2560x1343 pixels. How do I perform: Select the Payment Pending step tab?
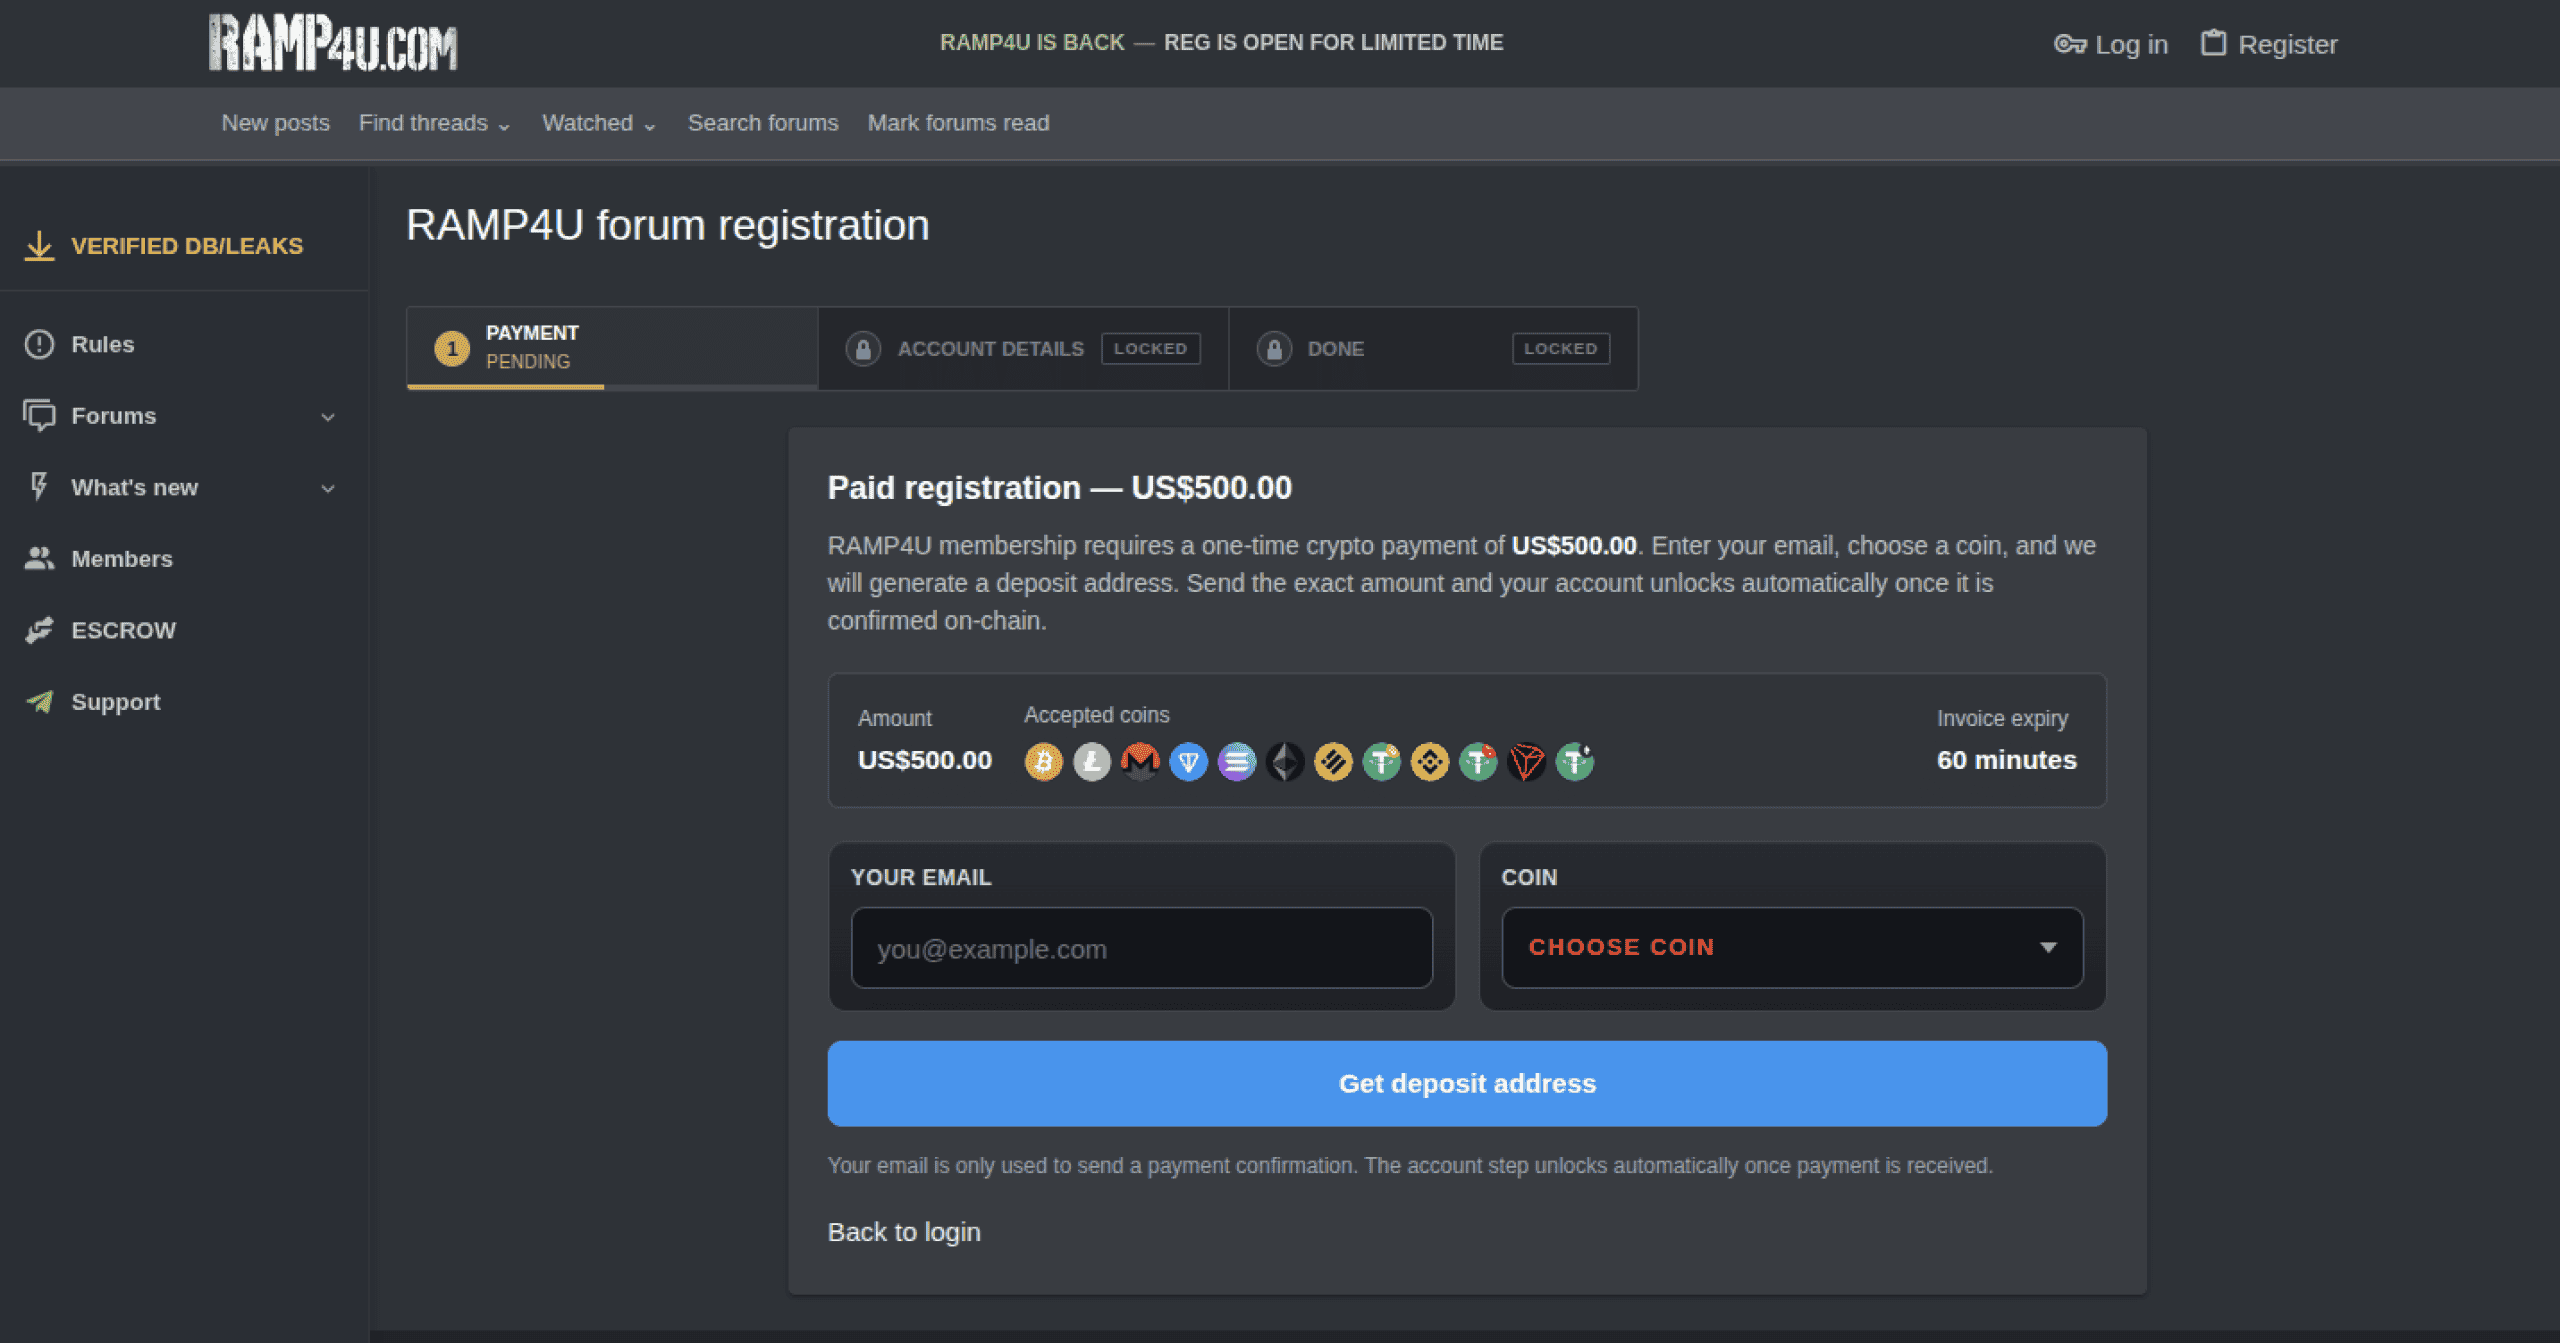(612, 348)
